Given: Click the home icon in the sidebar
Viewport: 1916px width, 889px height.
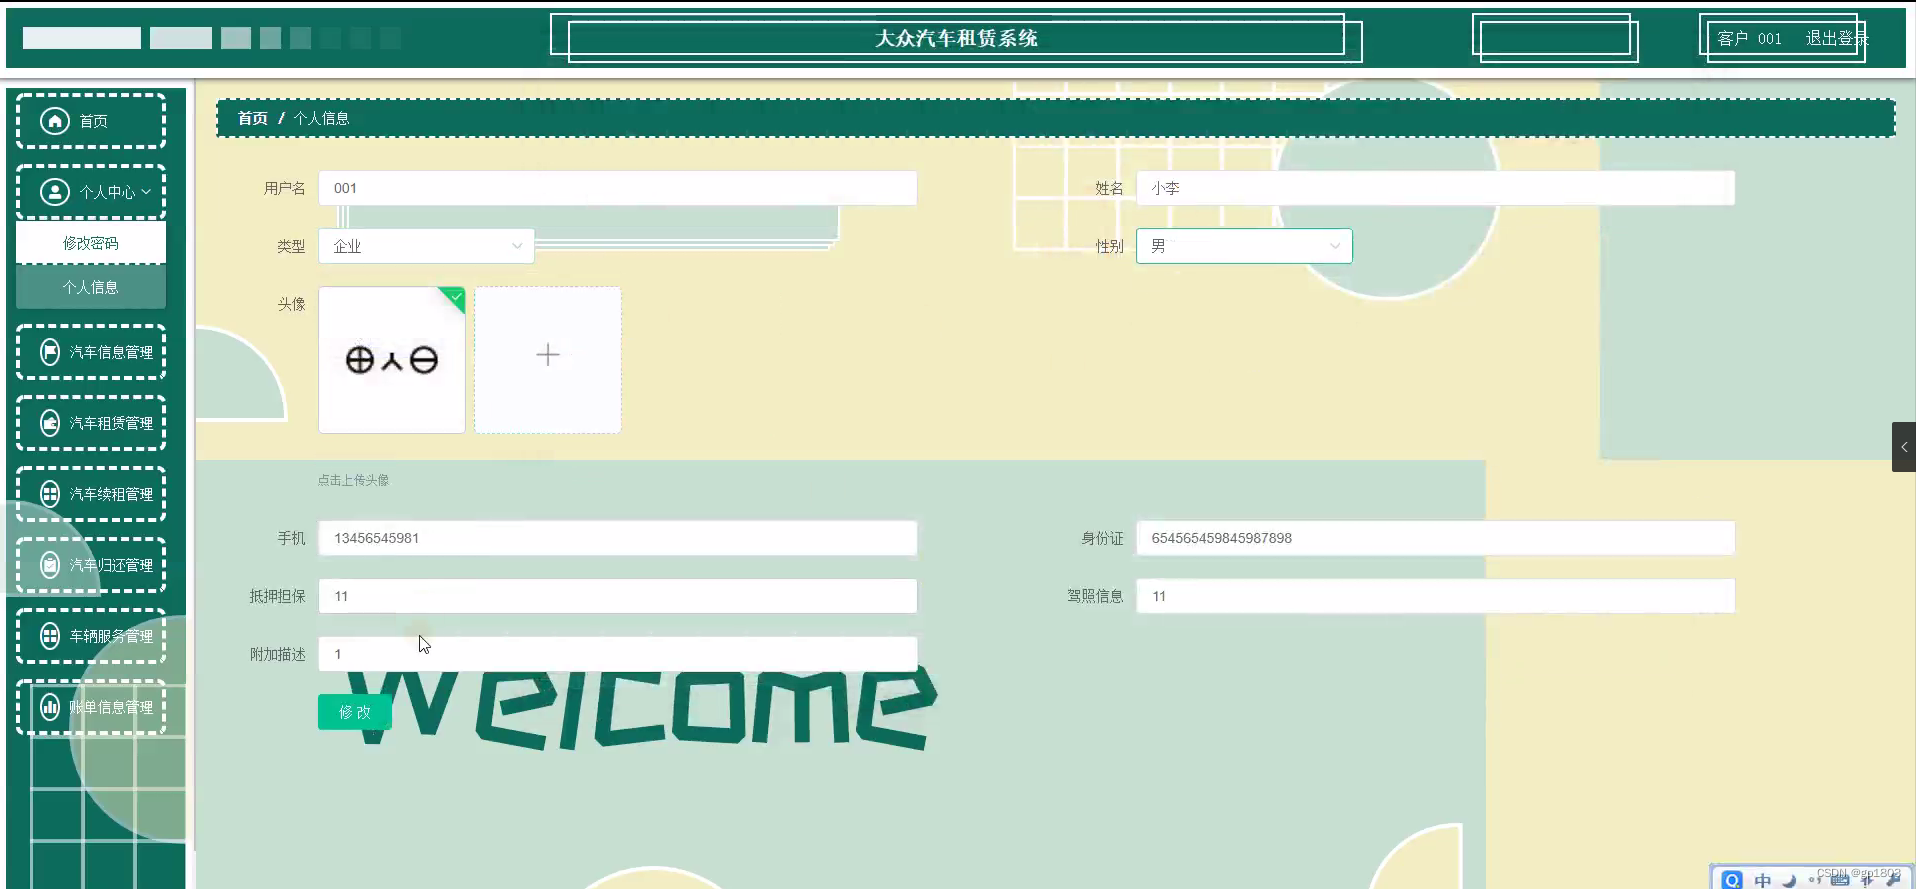Looking at the screenshot, I should 55,121.
